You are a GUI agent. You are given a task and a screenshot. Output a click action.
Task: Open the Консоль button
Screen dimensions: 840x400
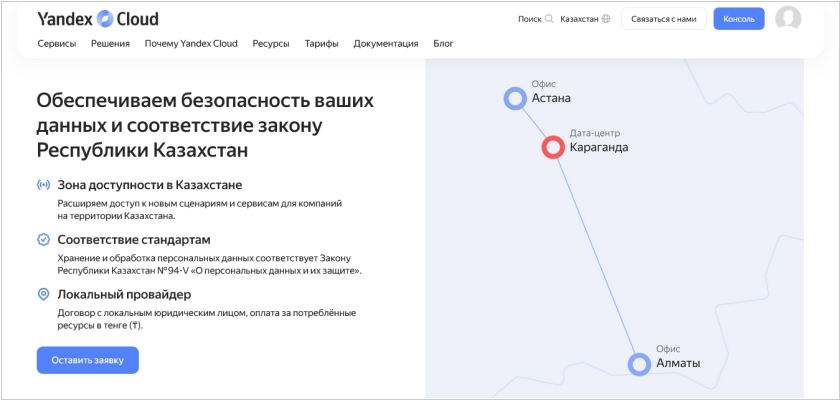pyautogui.click(x=739, y=19)
